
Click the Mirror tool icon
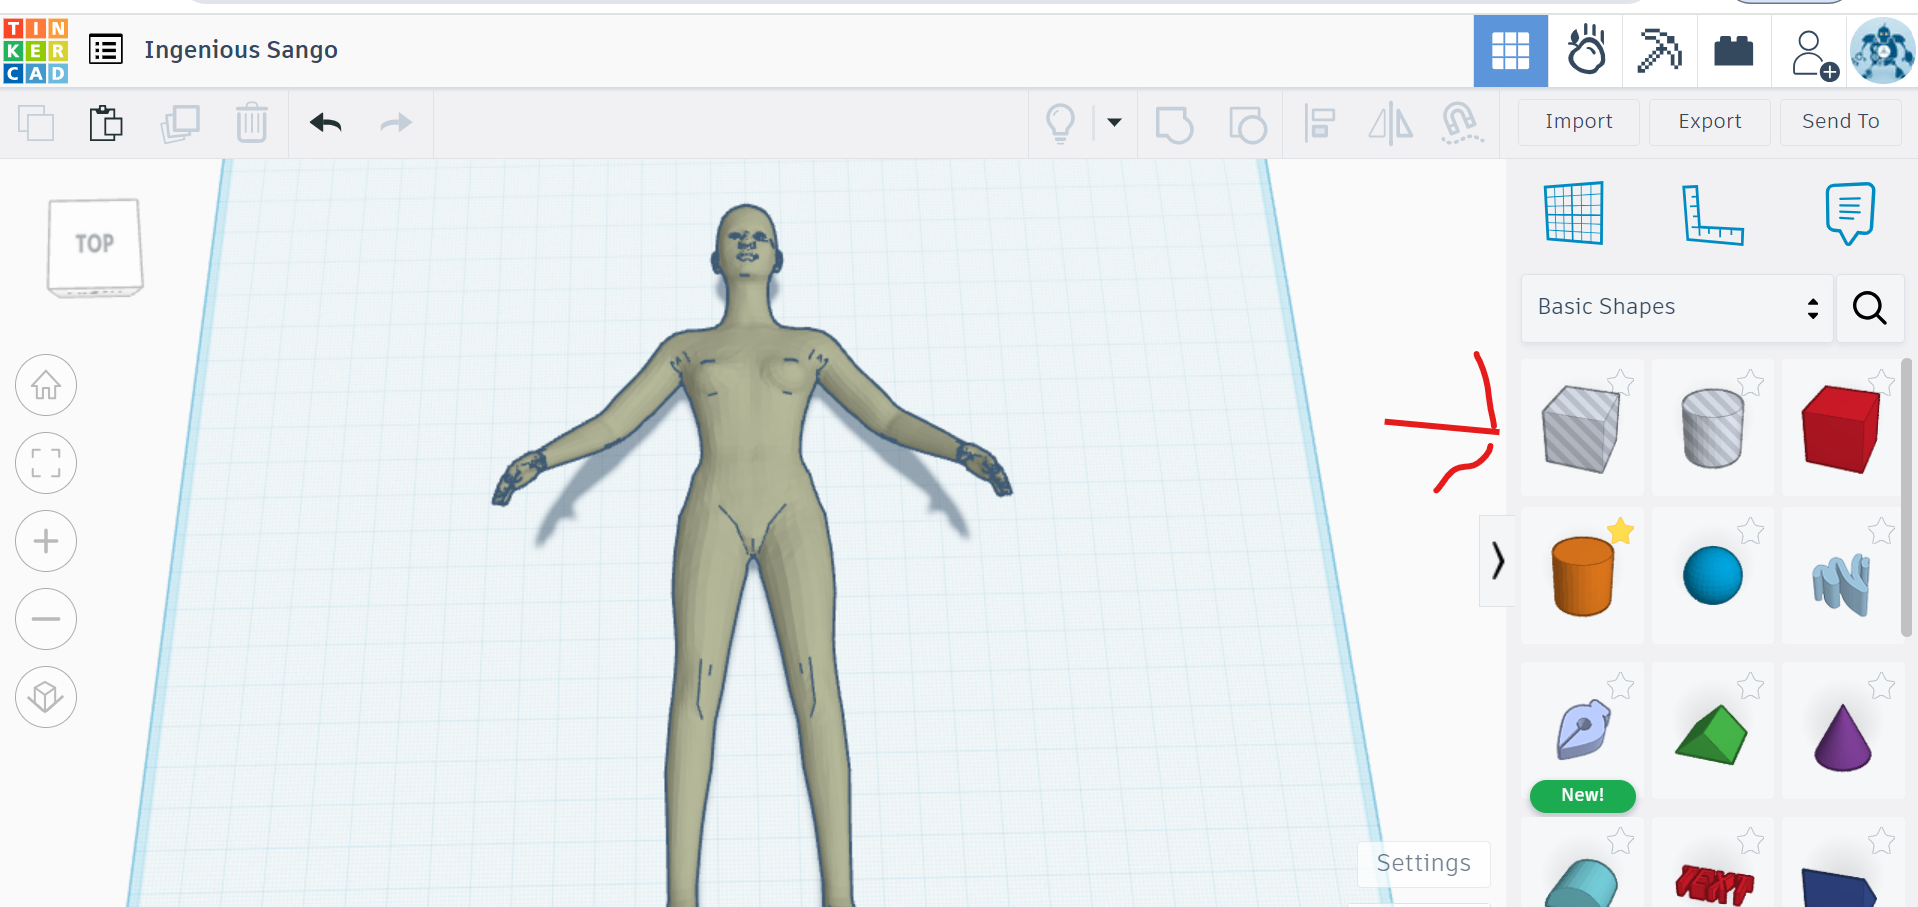coord(1390,124)
